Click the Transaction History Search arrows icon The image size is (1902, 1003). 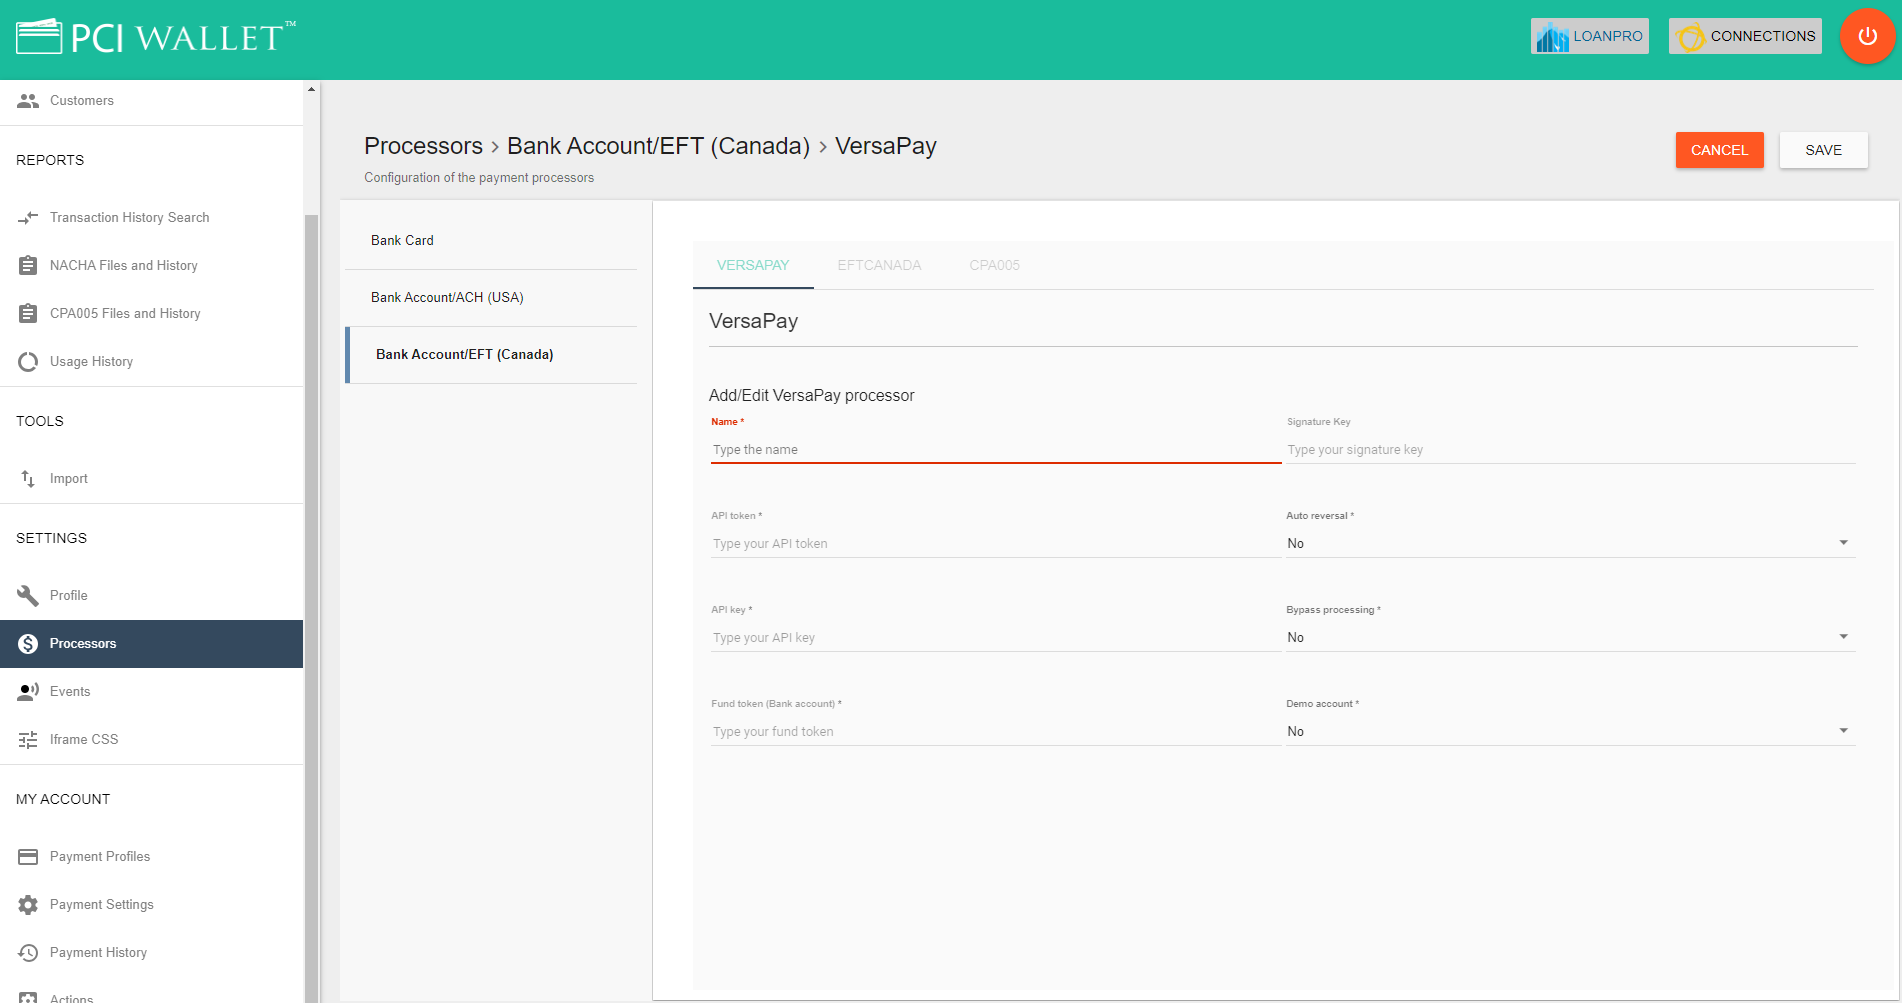pos(28,217)
